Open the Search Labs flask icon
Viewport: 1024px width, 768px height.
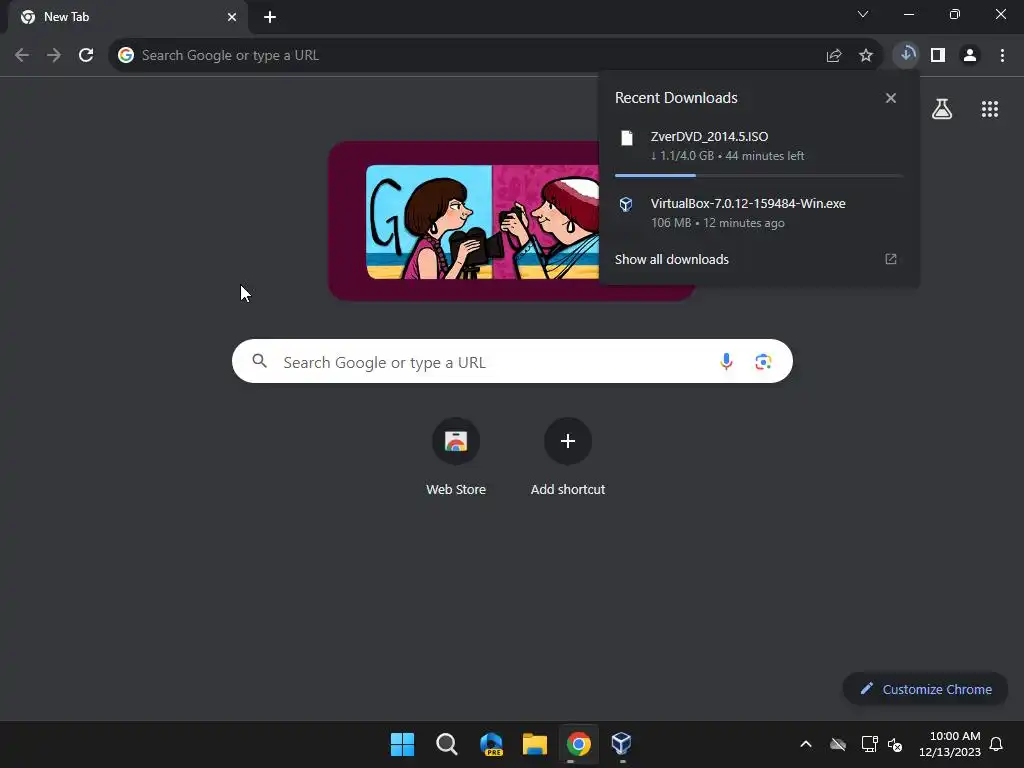point(942,109)
